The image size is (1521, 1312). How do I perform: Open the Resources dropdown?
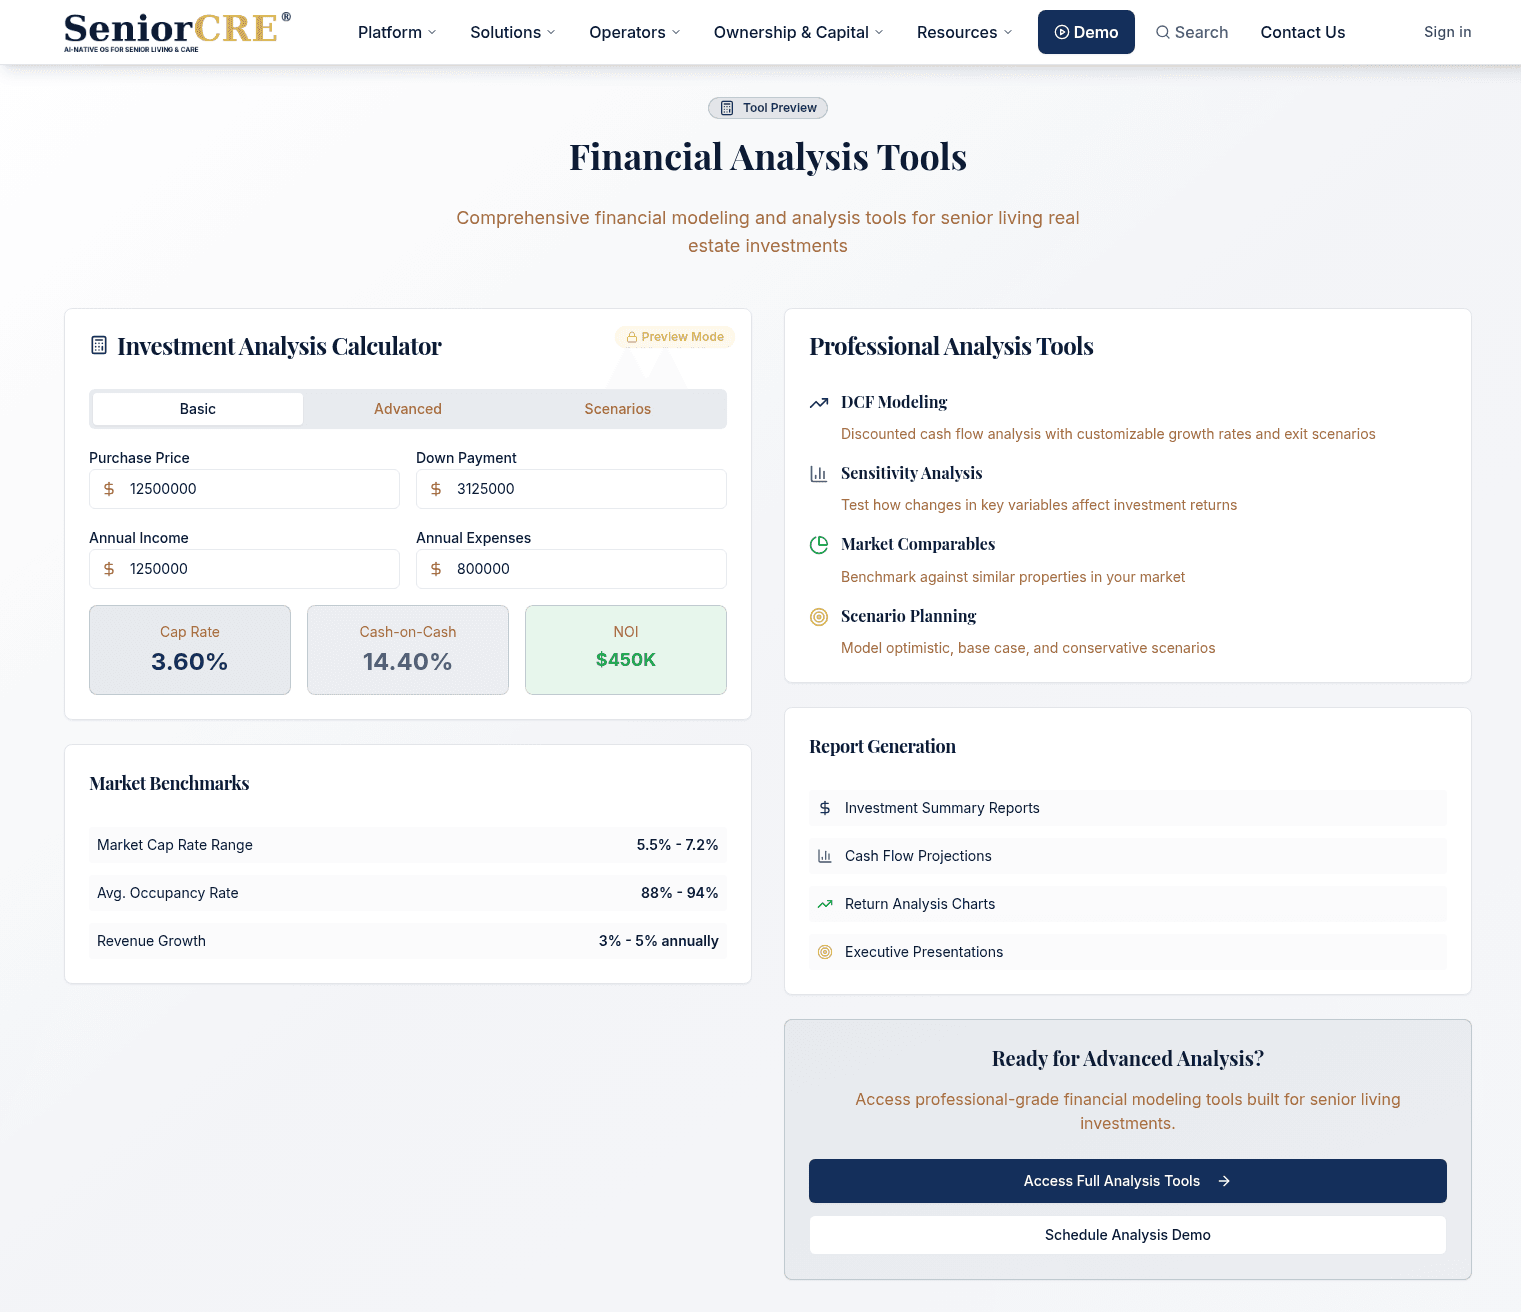point(964,32)
